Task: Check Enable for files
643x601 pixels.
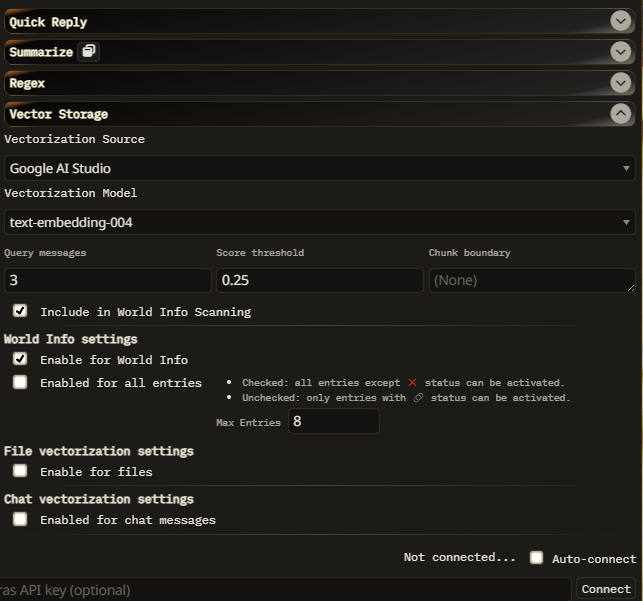Action: [20, 471]
